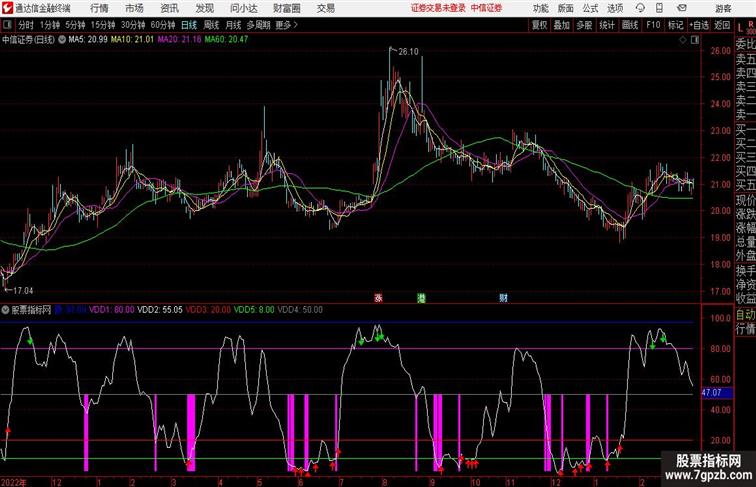Click the MA10: 21.01 value
The width and height of the screenshot is (756, 487).
132,40
